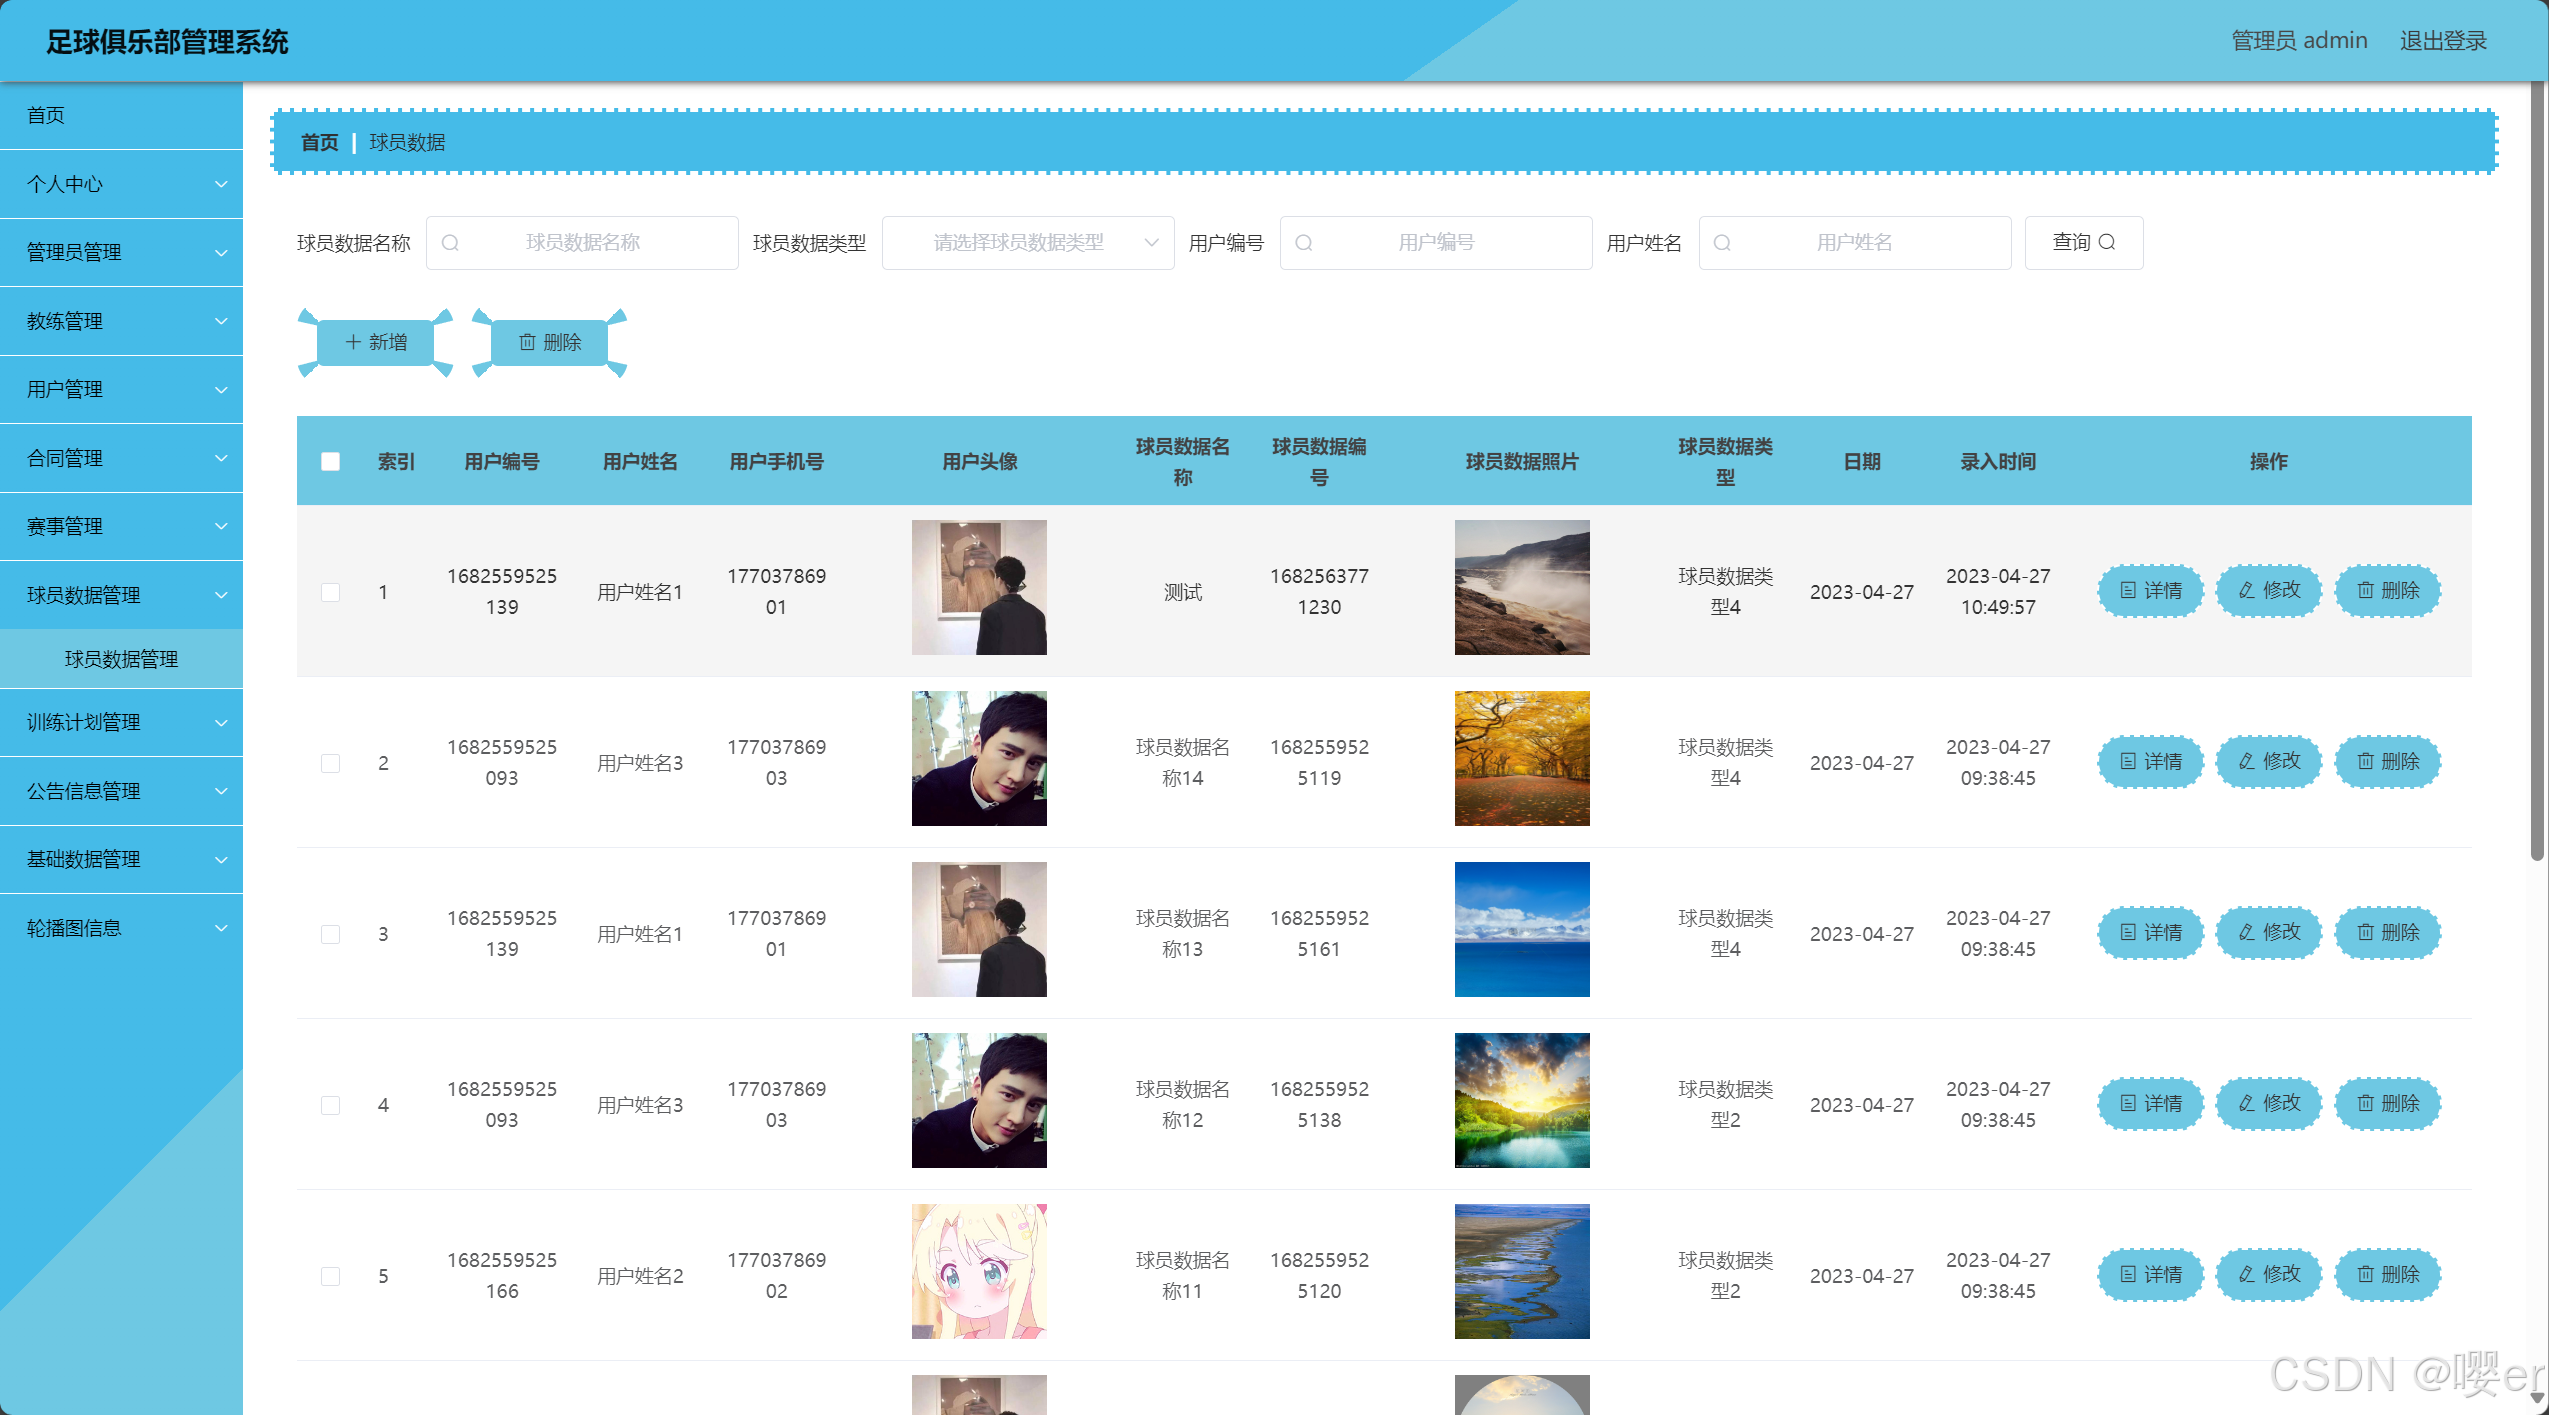This screenshot has height=1415, width=2549.
Task: Click 首页 in the breadcrumb
Action: [319, 143]
